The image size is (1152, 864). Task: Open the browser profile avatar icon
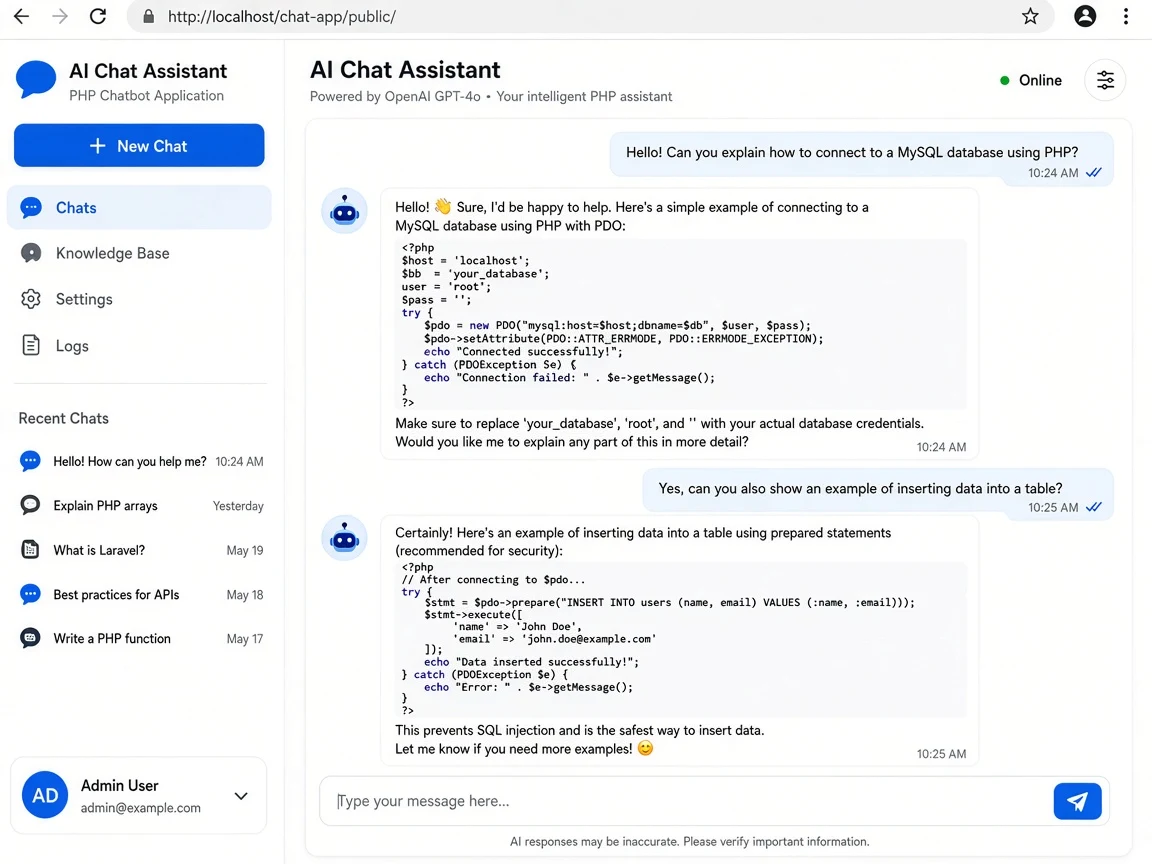[1084, 16]
